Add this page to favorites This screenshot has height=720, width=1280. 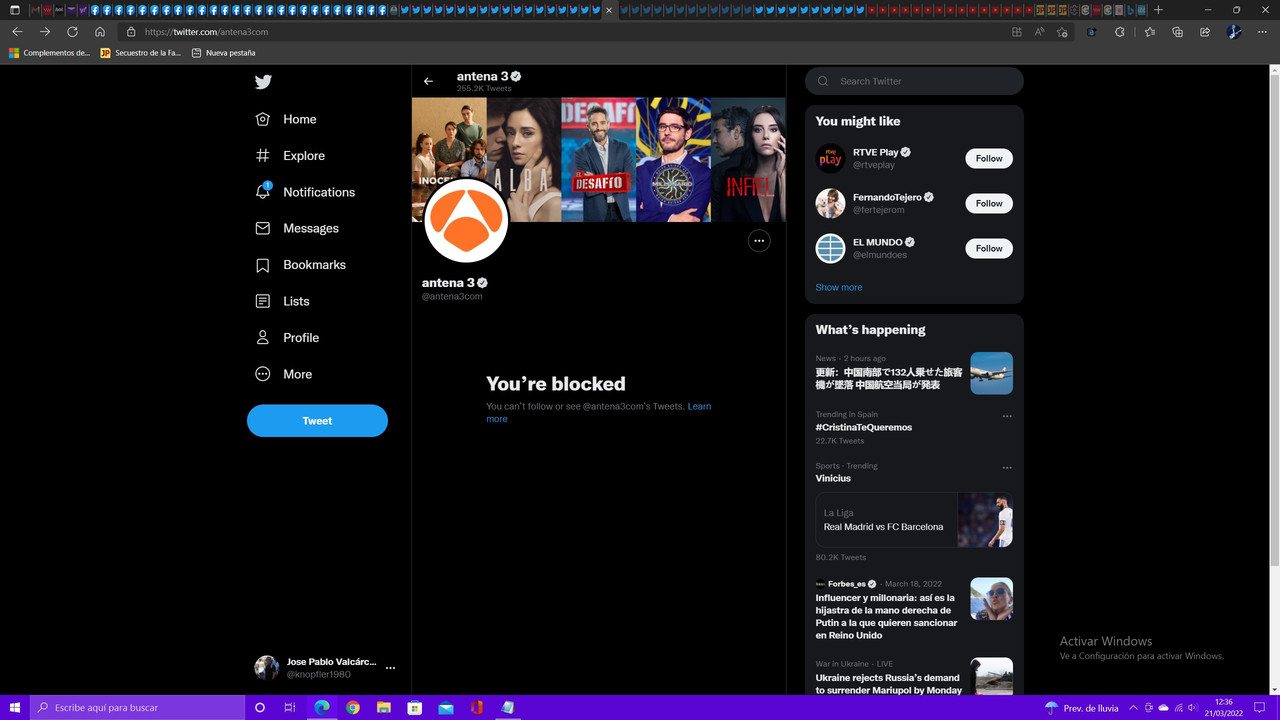tap(1062, 32)
